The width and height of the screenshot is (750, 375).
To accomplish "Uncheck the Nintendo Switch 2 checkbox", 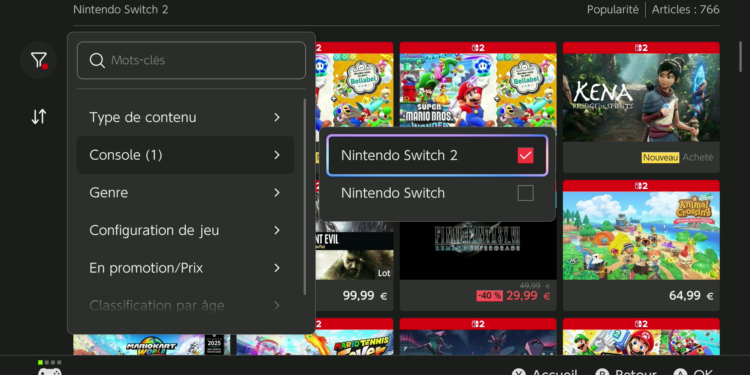I will [x=525, y=155].
